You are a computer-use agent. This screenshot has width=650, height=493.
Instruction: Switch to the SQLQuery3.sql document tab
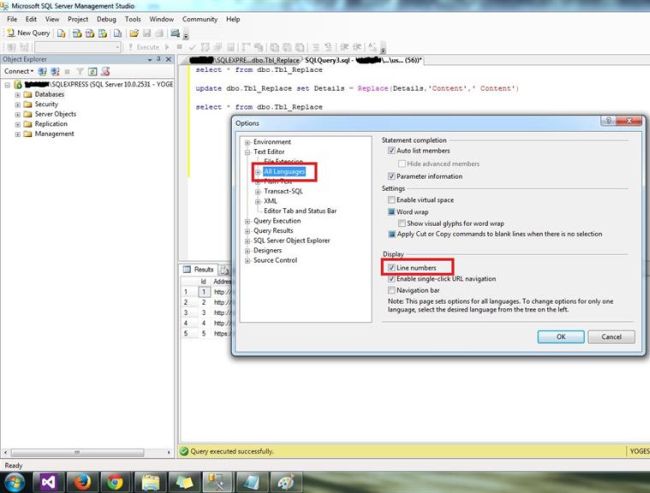point(363,61)
